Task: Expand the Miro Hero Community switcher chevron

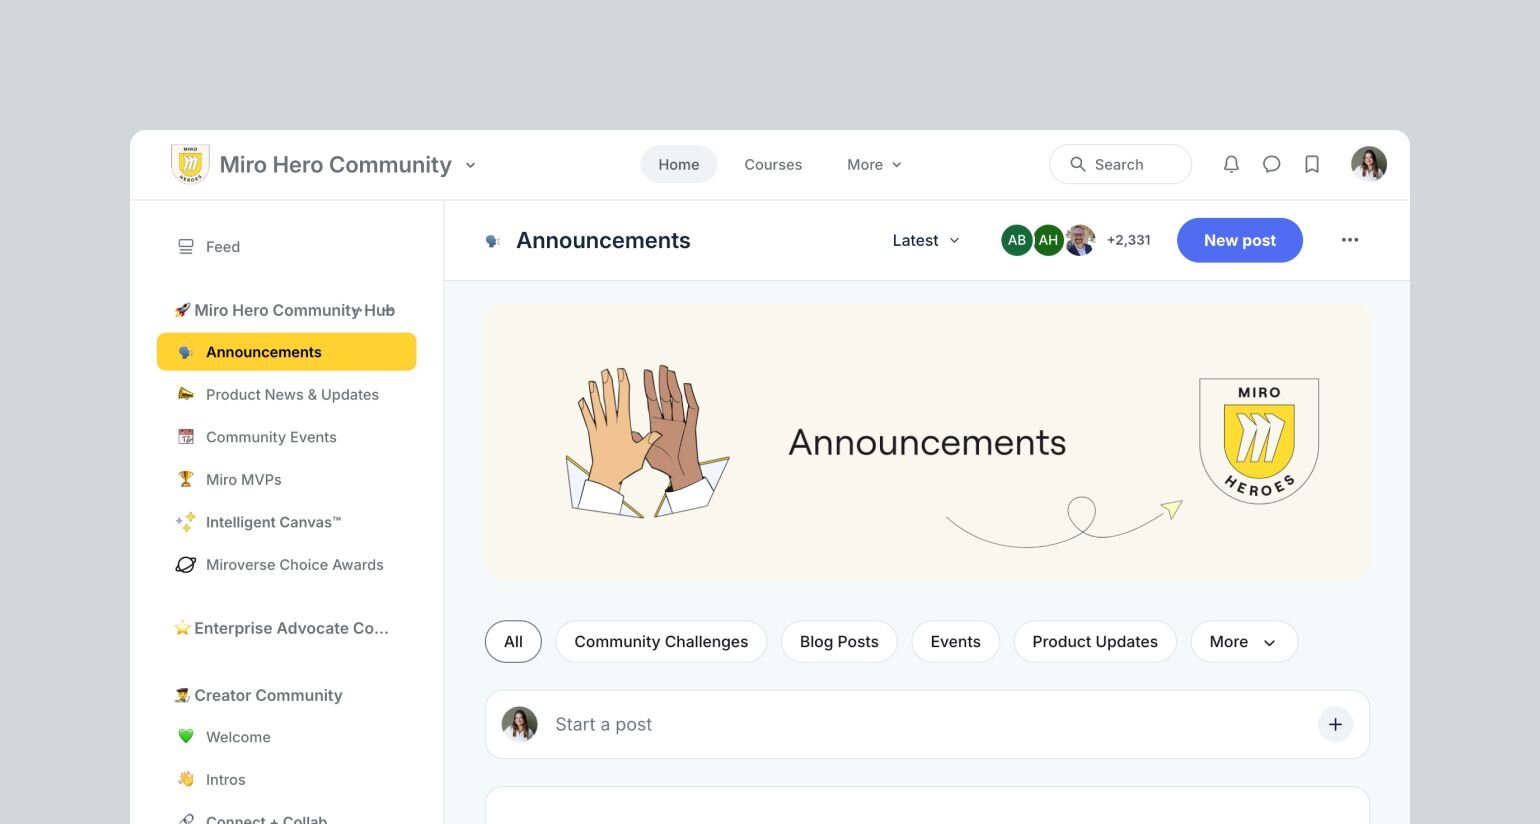Action: point(471,165)
